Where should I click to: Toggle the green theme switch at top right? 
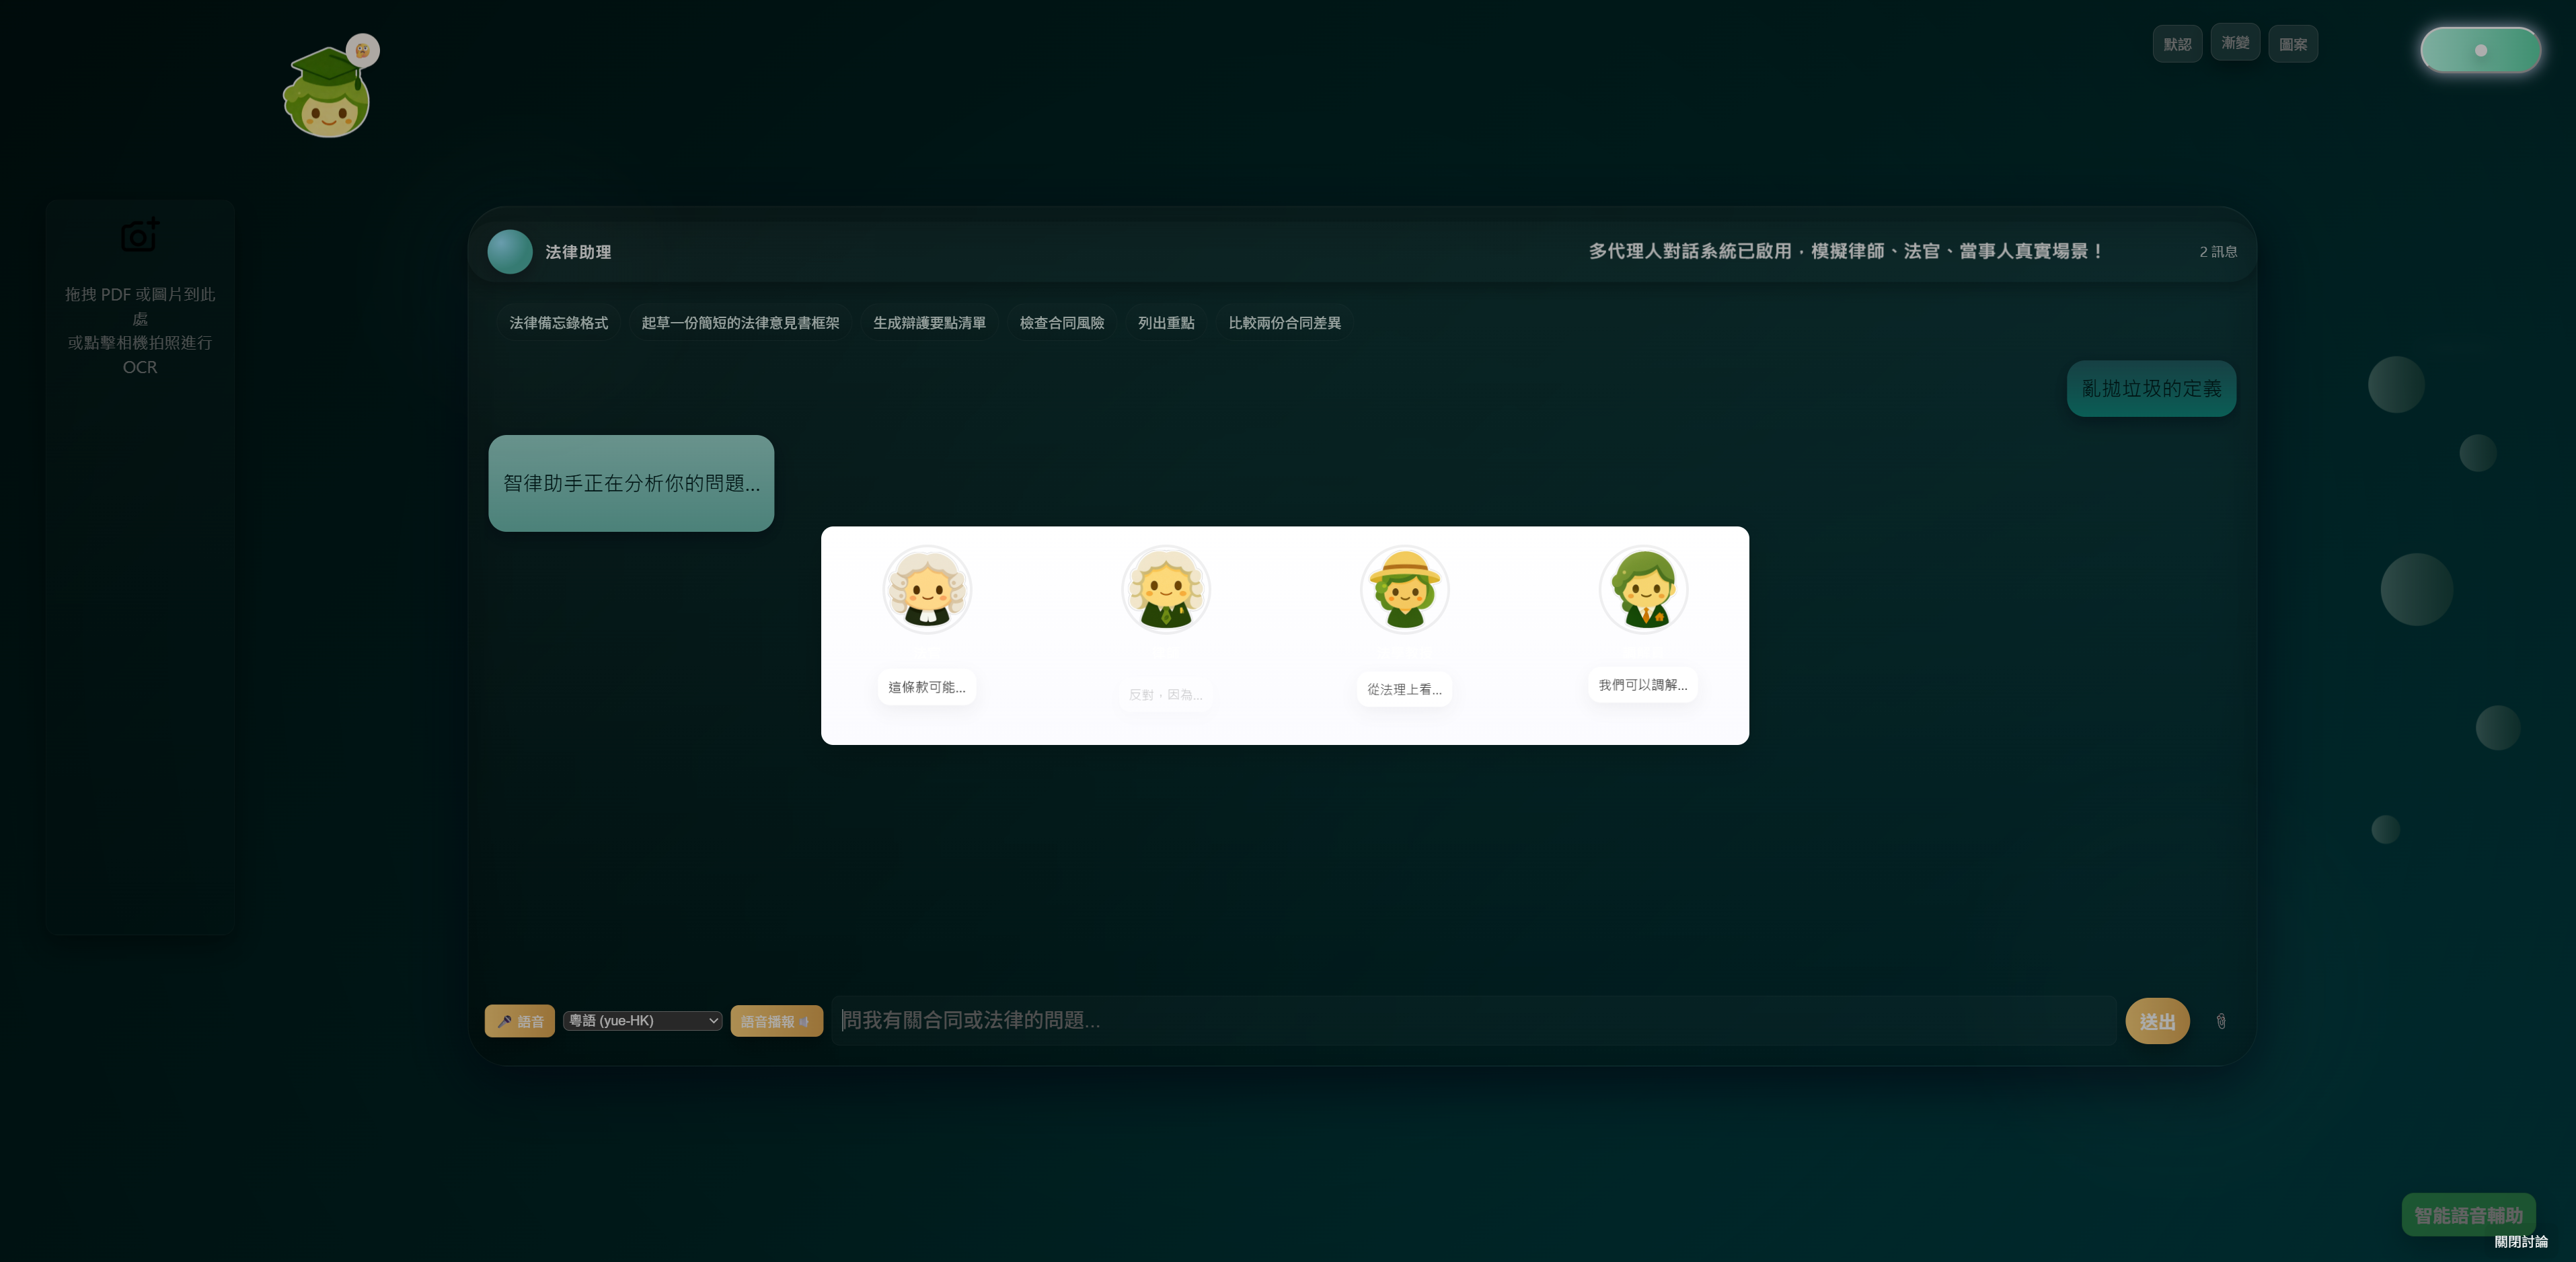(x=2480, y=50)
